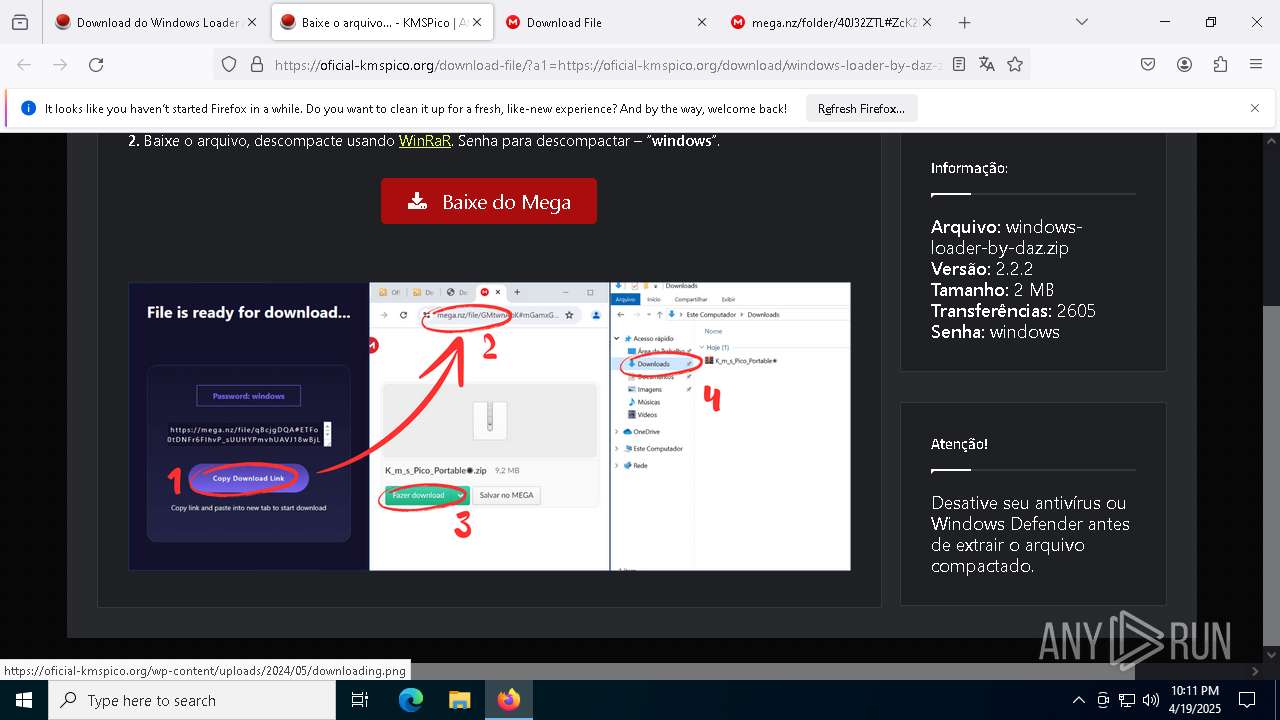Screen dimensions: 1280x720
Task: Open the volume tray icon
Action: tap(1151, 700)
